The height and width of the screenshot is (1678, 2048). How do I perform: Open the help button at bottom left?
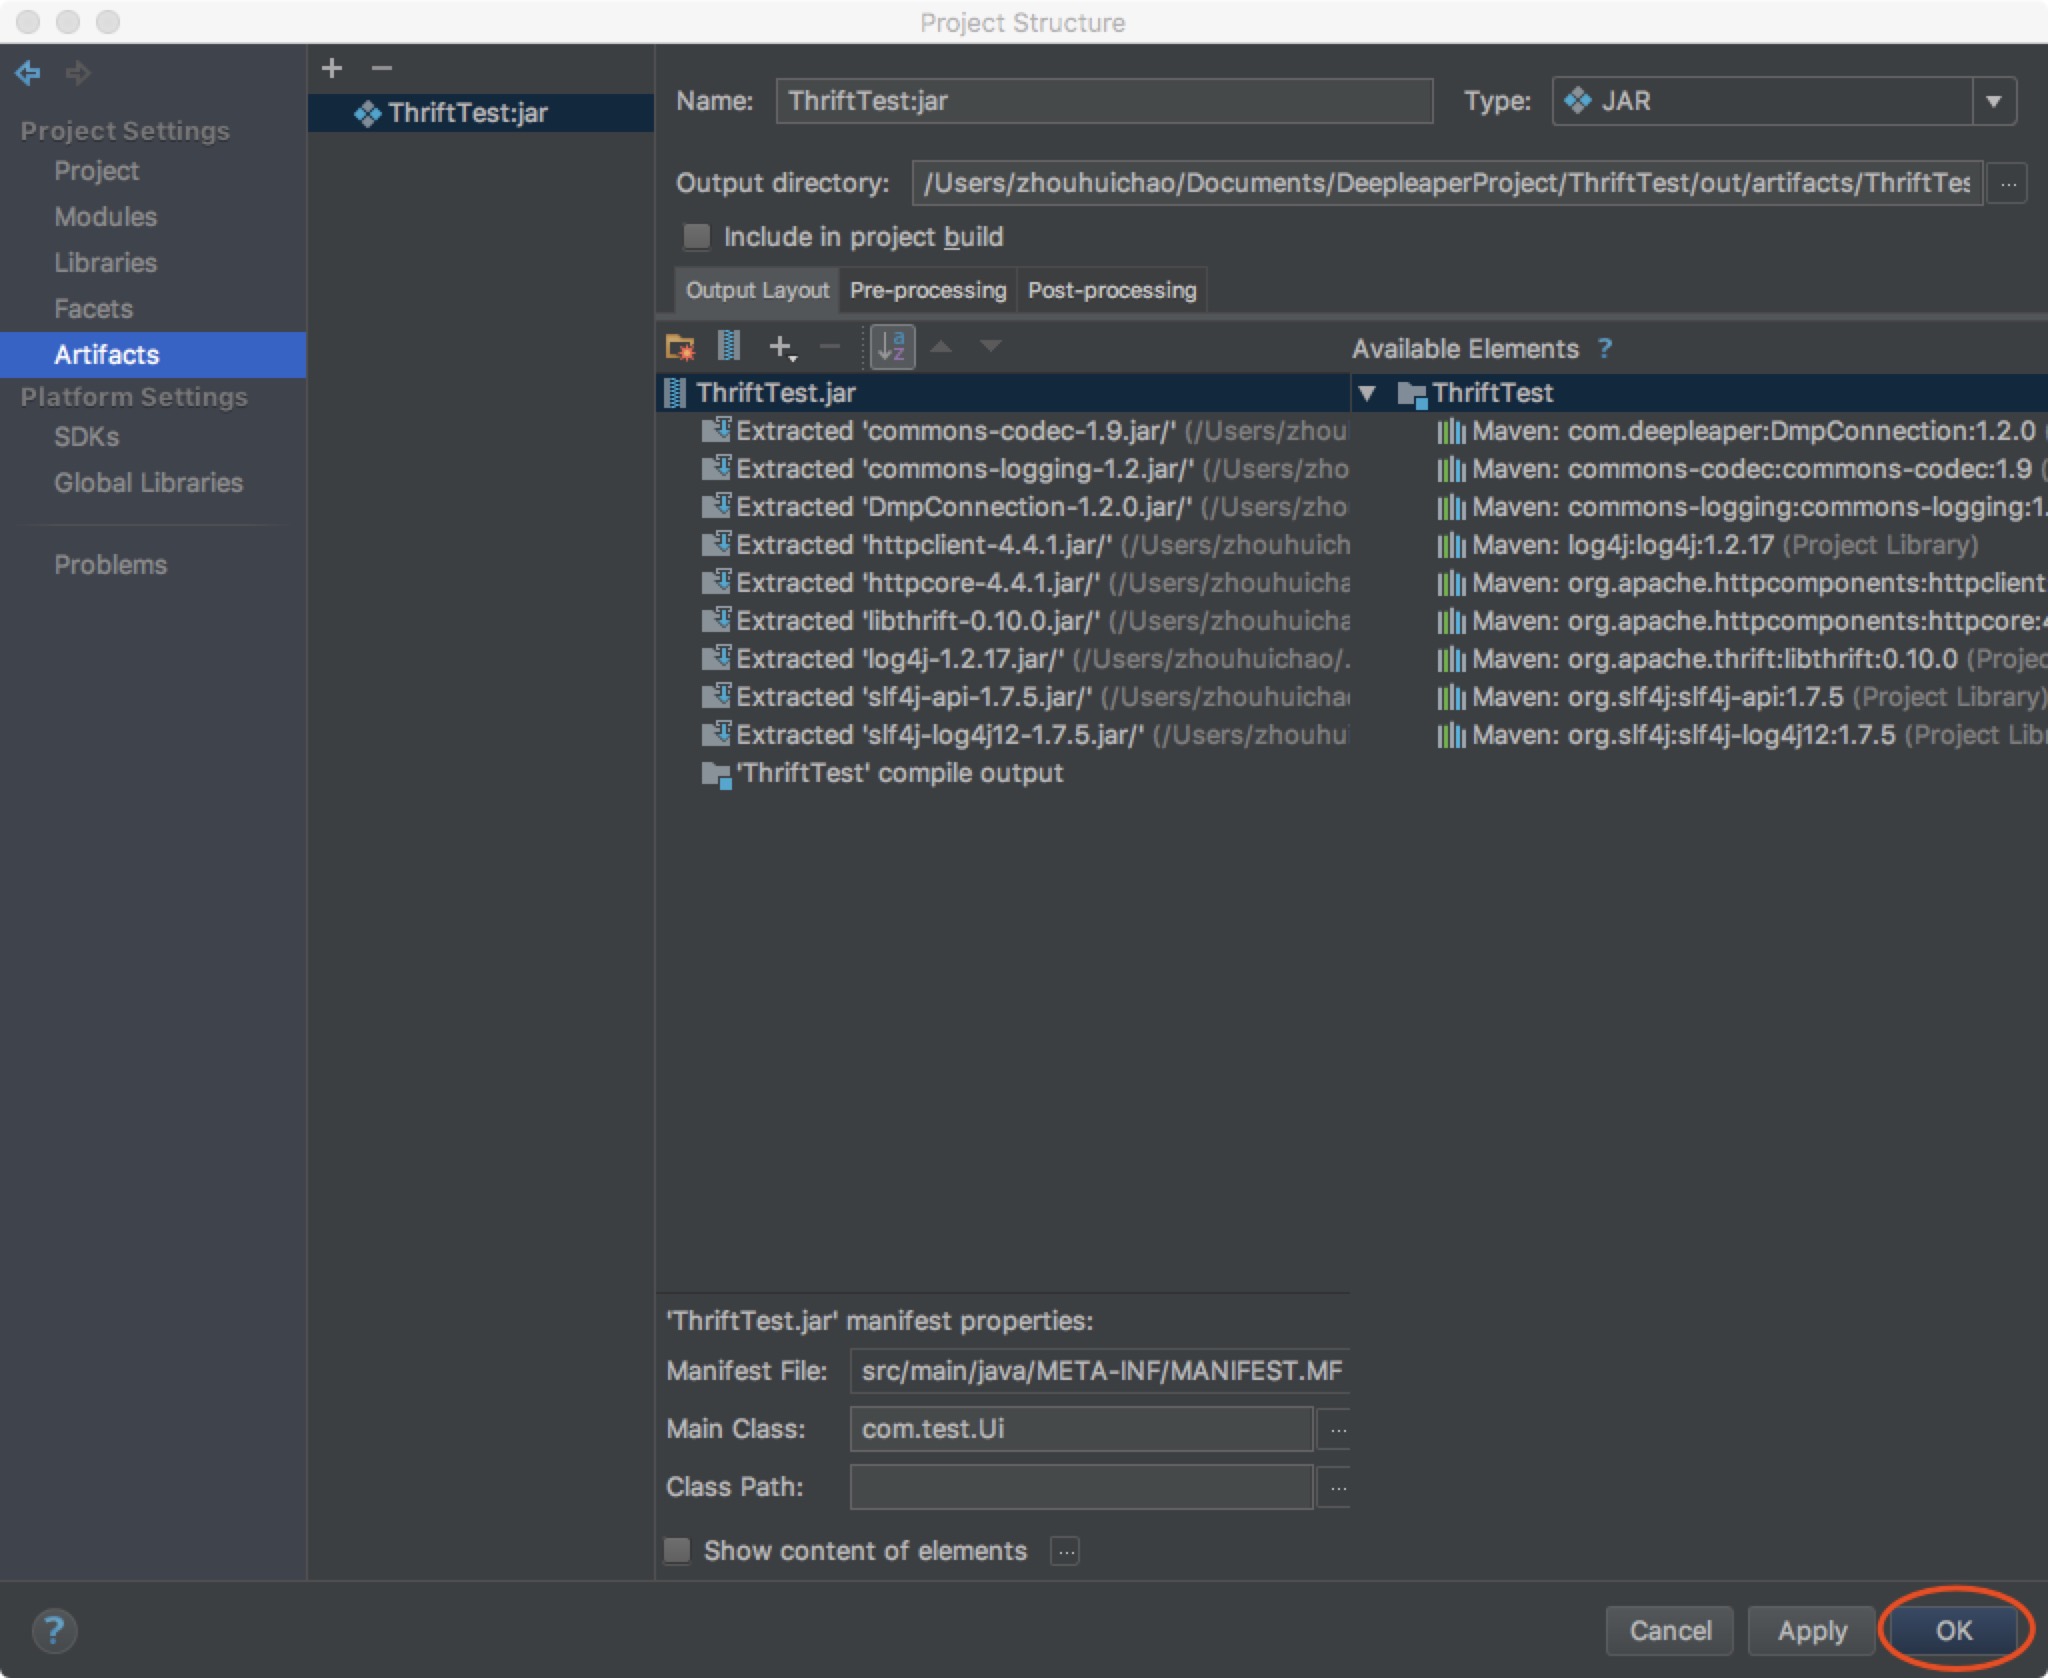click(x=54, y=1630)
